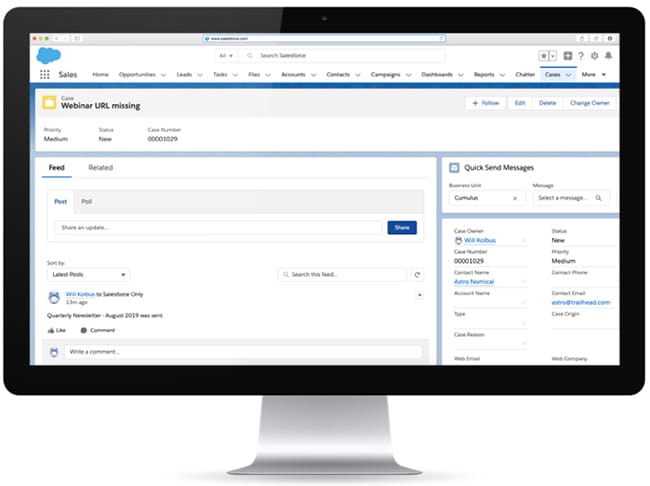650x486 pixels.
Task: Like the Quarterly Newsletter post
Action: 56,330
